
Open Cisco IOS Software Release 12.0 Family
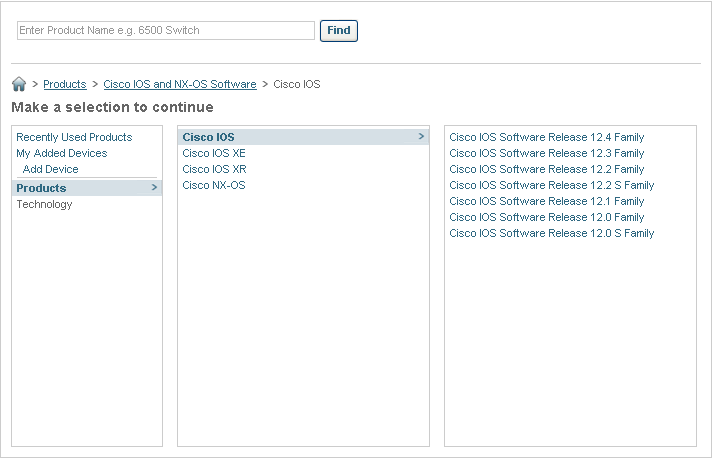[546, 217]
